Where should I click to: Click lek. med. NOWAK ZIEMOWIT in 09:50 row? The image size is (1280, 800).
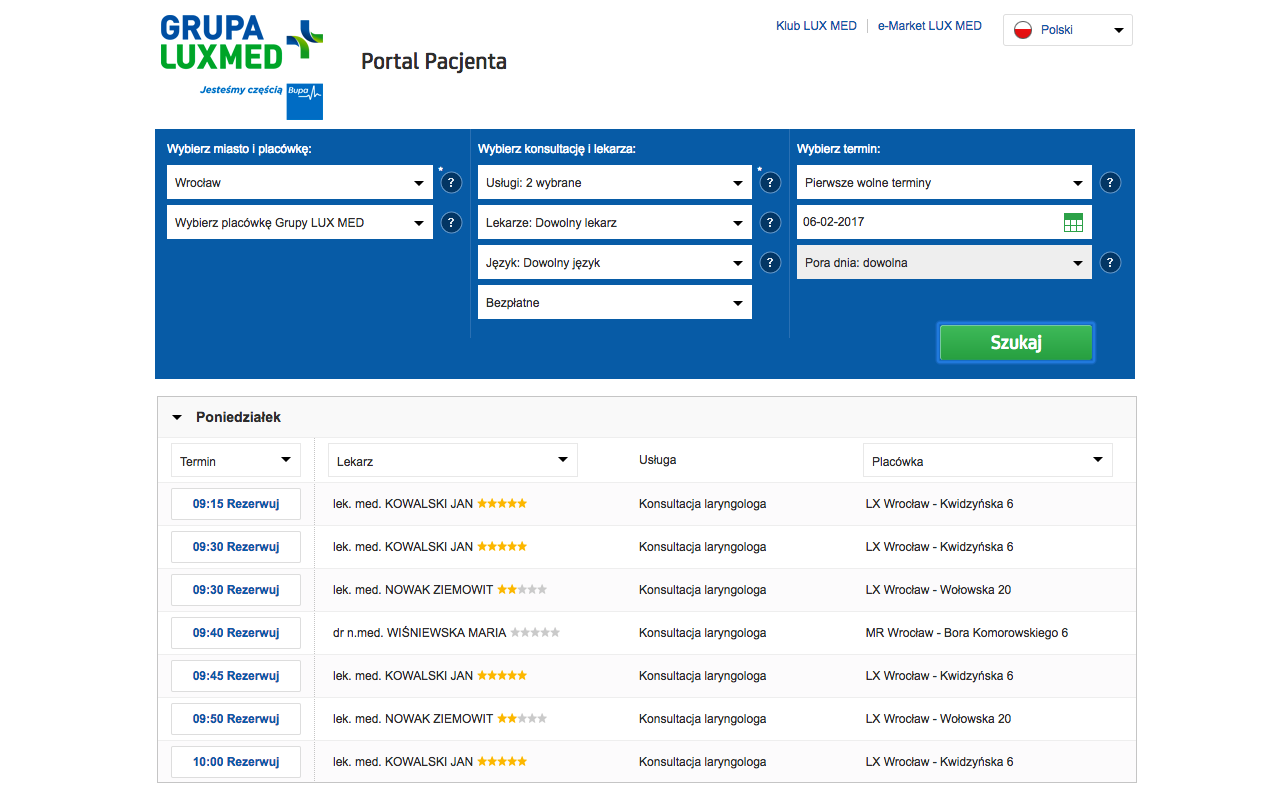[x=413, y=719]
